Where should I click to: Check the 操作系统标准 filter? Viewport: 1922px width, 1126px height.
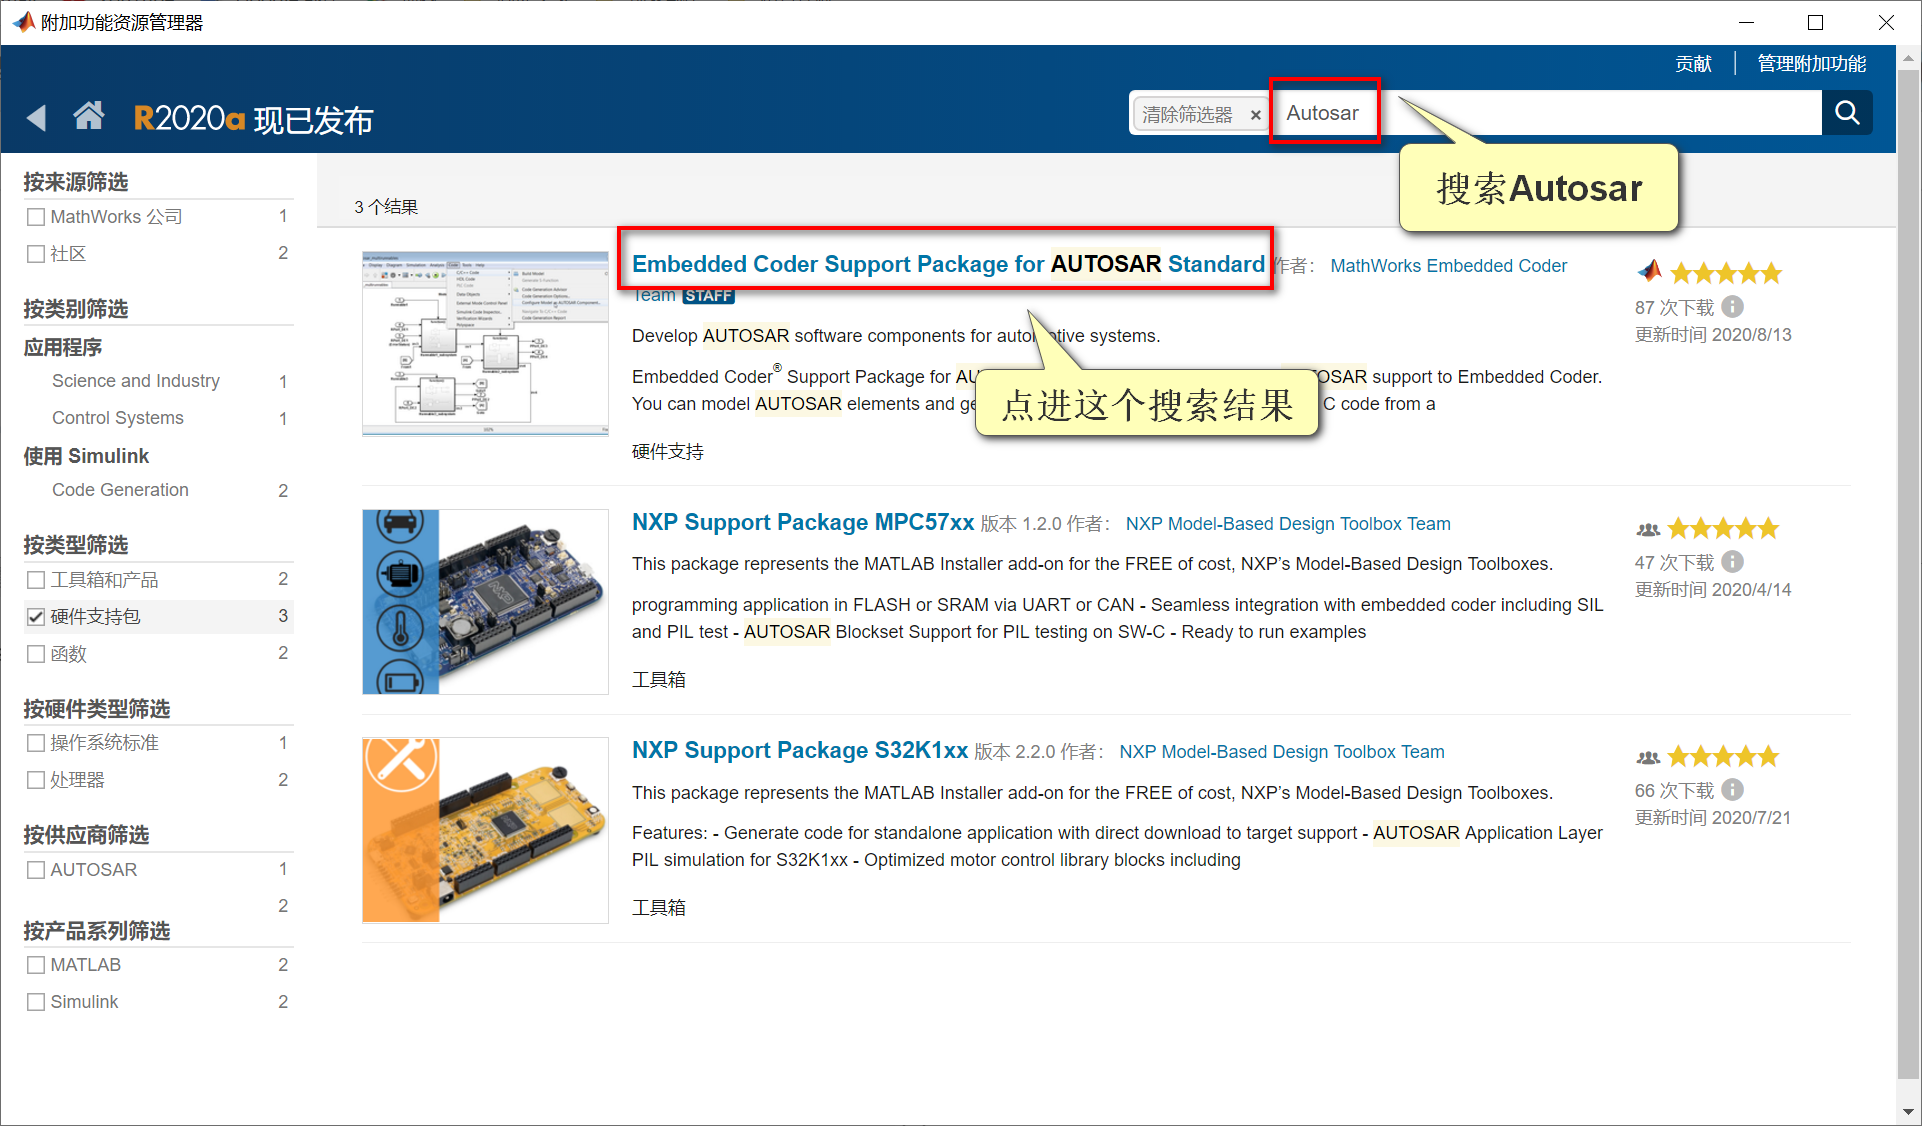coord(36,743)
